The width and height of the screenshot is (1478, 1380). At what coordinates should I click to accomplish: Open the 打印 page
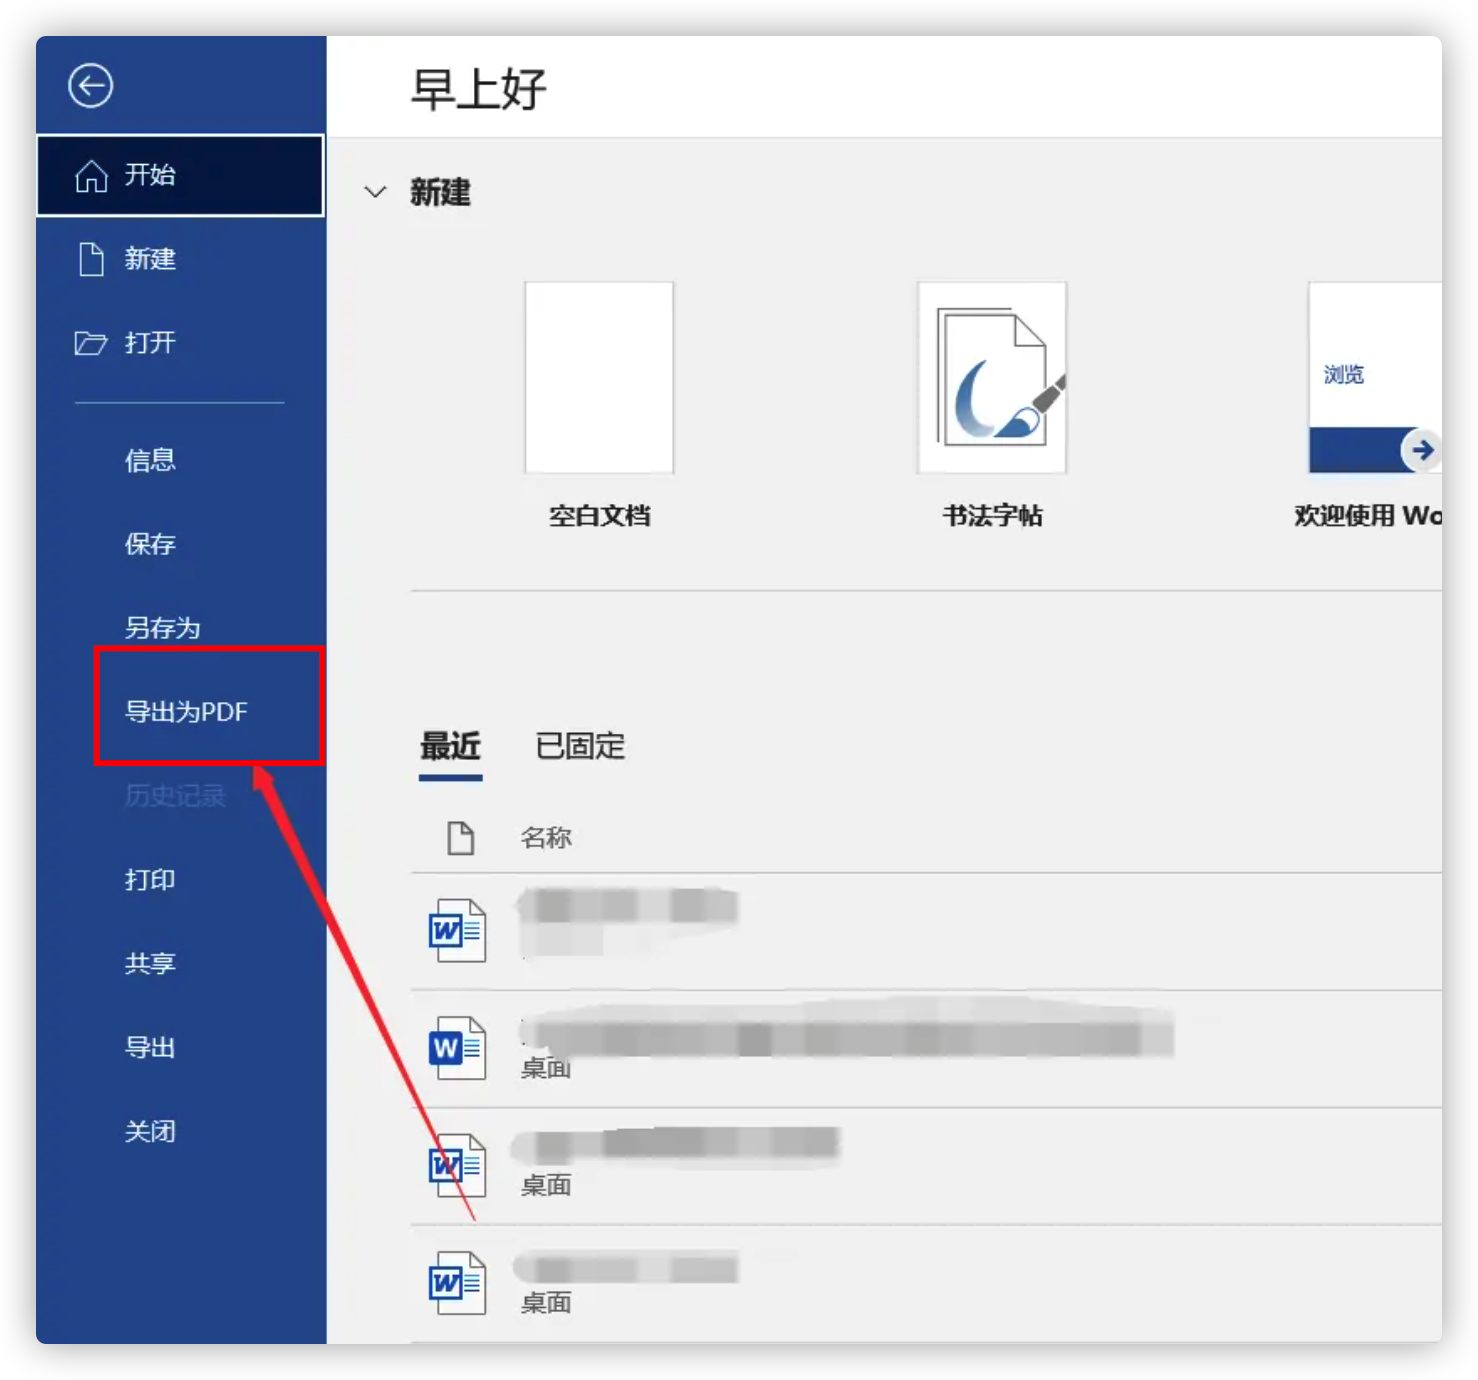(150, 880)
